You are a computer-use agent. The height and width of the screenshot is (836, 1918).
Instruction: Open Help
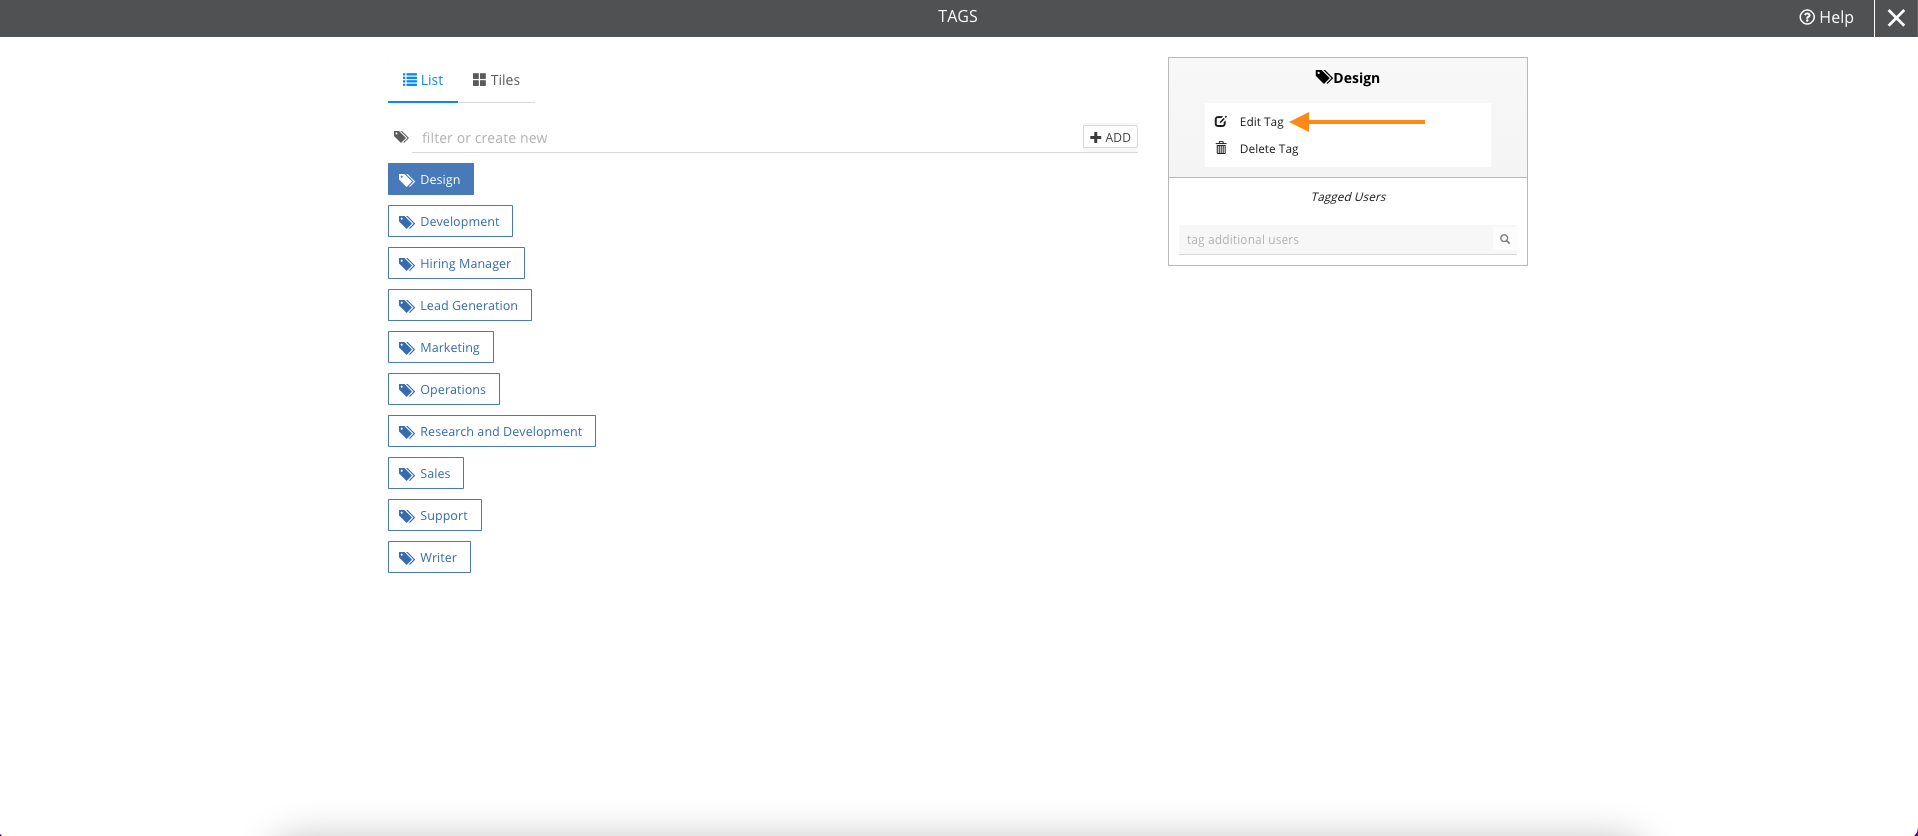click(x=1826, y=17)
